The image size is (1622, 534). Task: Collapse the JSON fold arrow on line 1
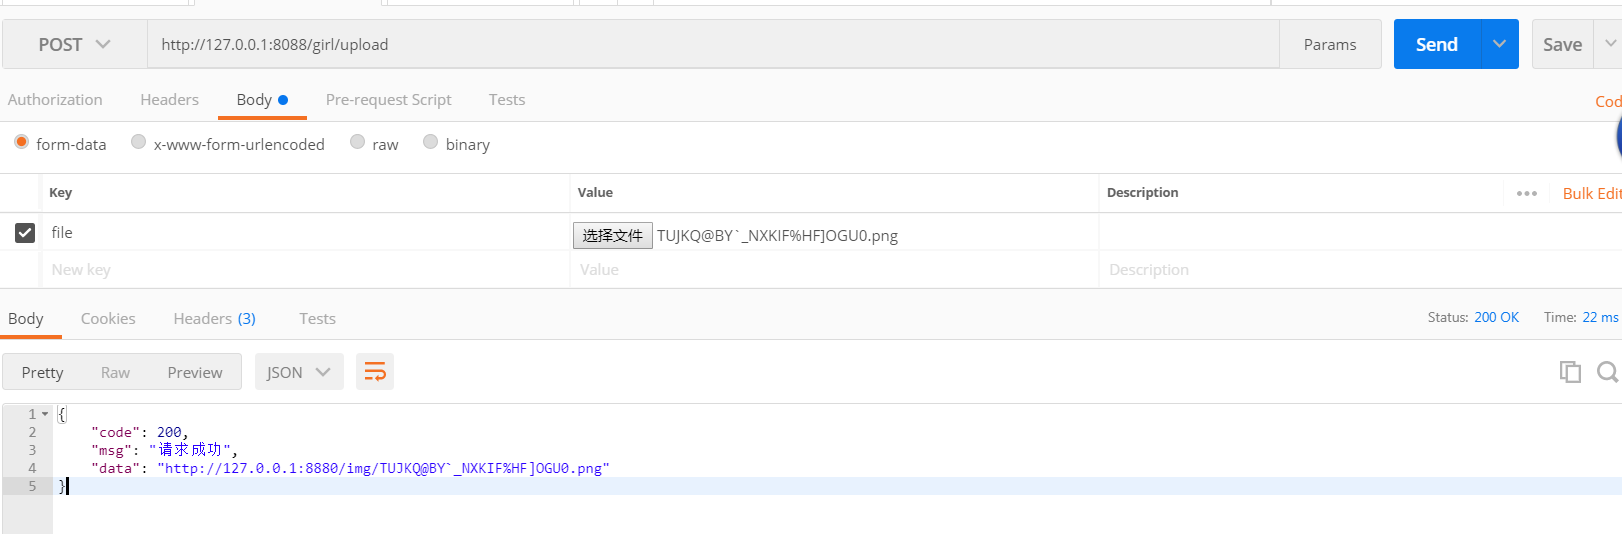pos(45,414)
